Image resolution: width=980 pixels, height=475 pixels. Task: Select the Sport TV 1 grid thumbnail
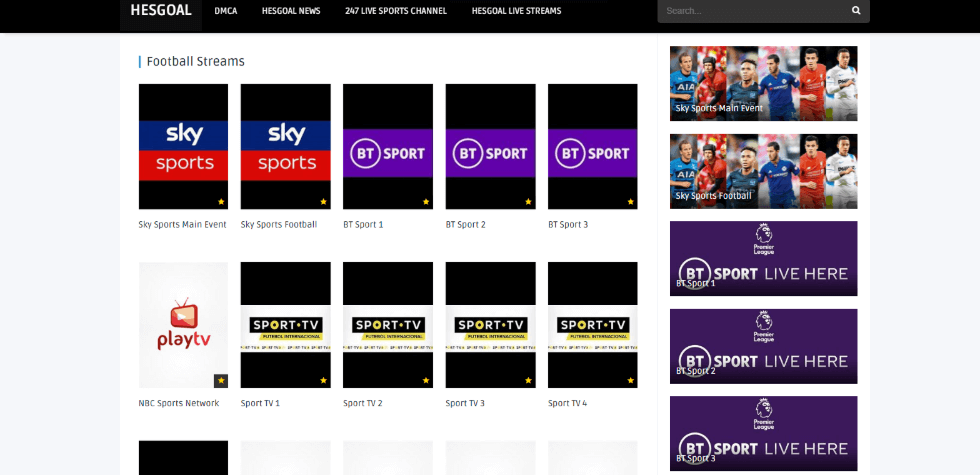coord(286,325)
